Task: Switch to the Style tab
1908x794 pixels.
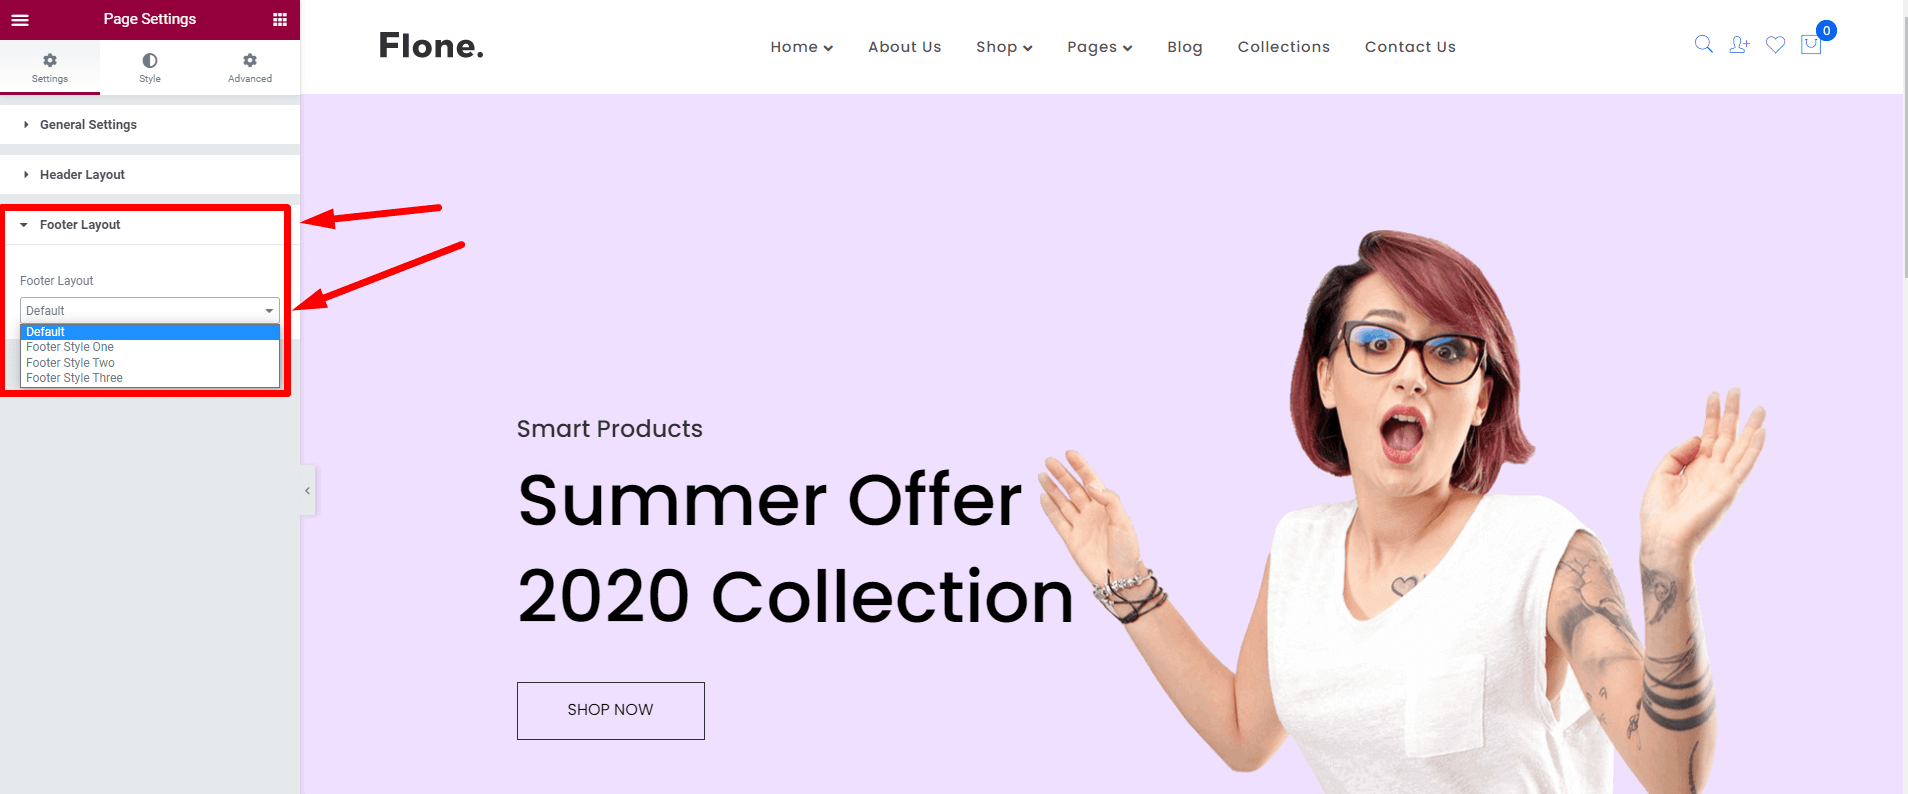Action: (150, 68)
